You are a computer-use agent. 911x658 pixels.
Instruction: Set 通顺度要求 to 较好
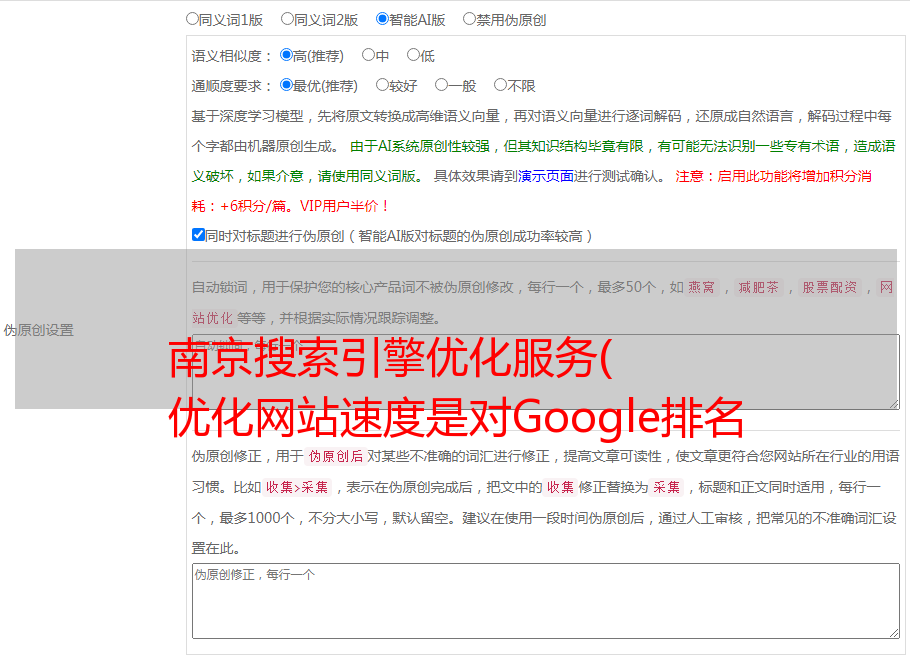click(x=382, y=85)
